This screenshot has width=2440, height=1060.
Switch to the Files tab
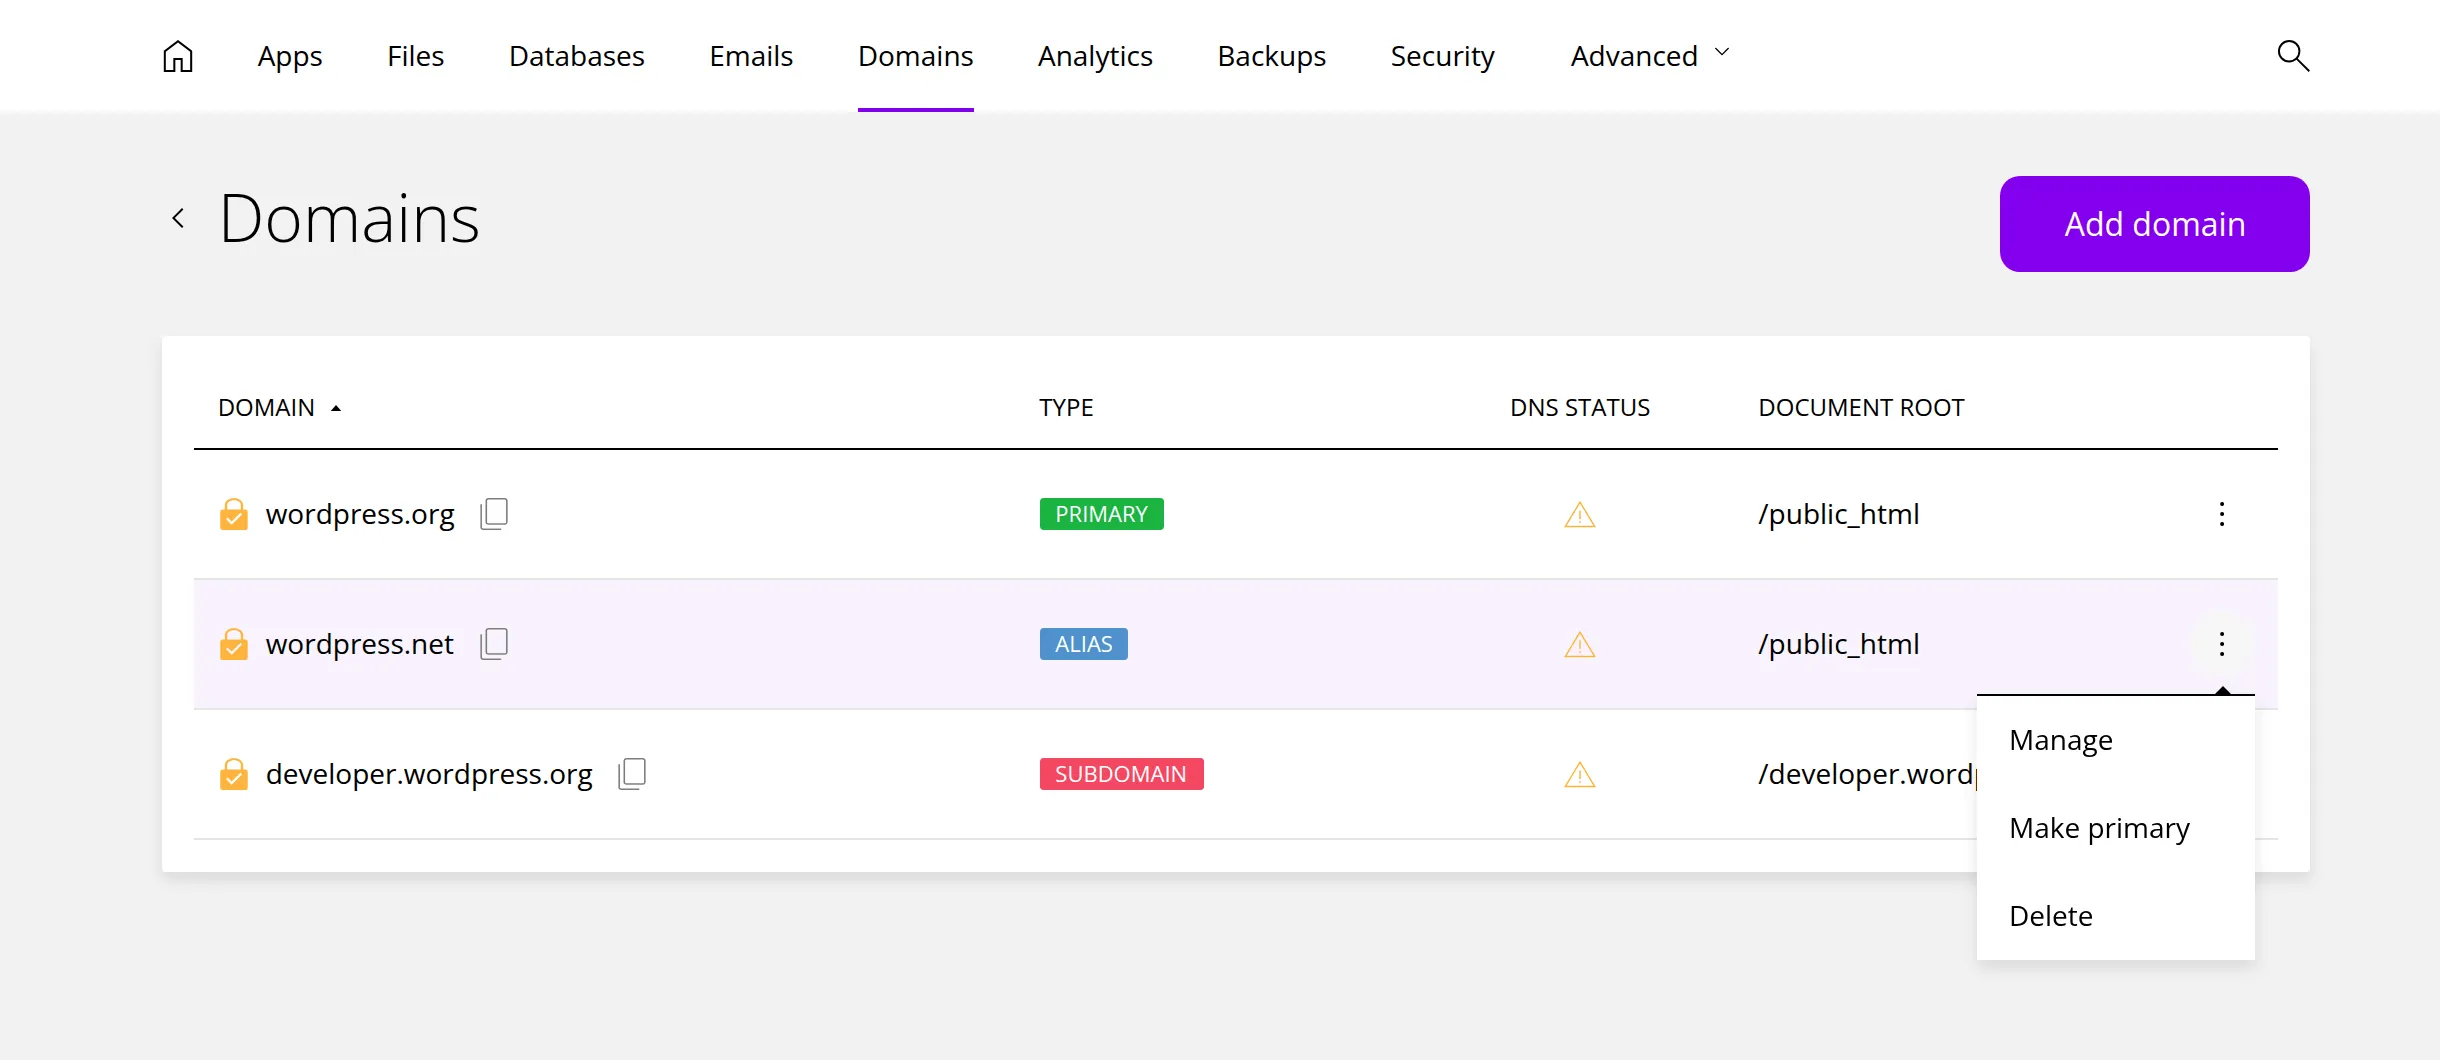[x=416, y=56]
